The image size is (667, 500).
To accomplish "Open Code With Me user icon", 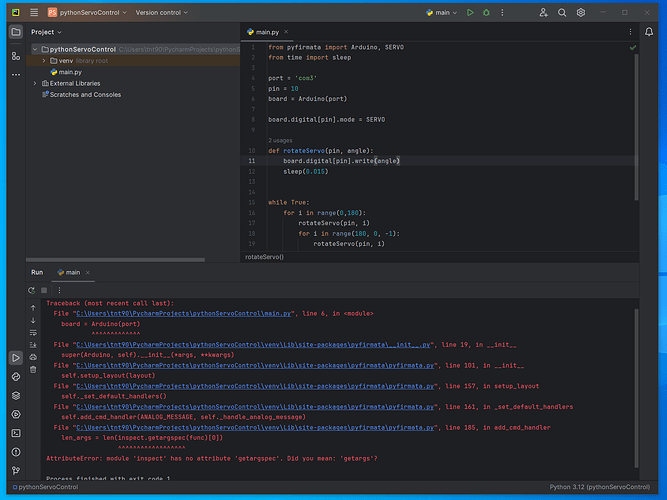I will [543, 13].
